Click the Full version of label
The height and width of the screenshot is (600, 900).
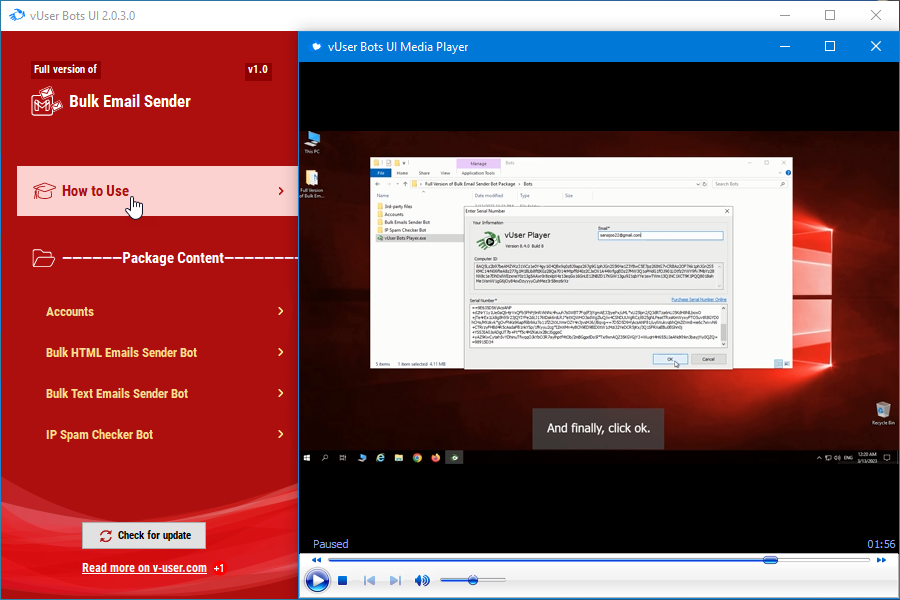[x=65, y=69]
